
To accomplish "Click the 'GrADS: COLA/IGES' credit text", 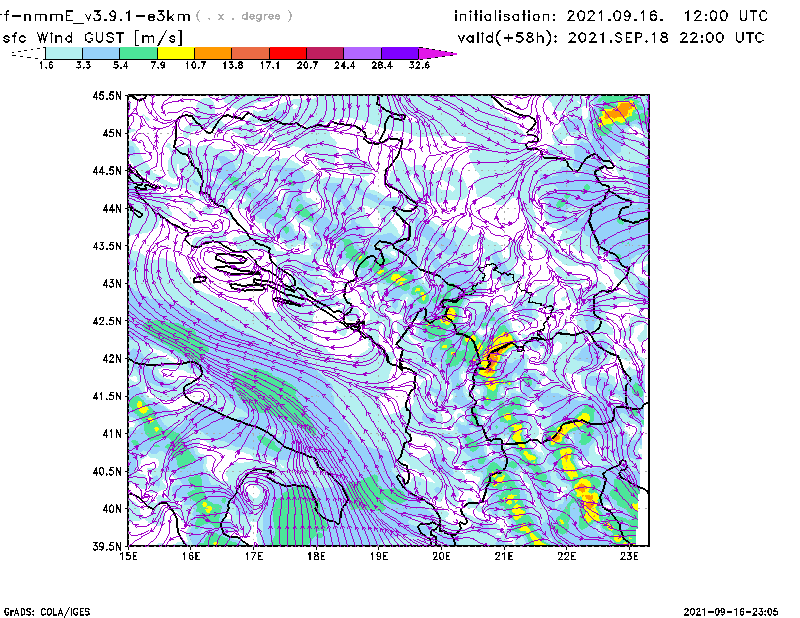I will pos(47,612).
